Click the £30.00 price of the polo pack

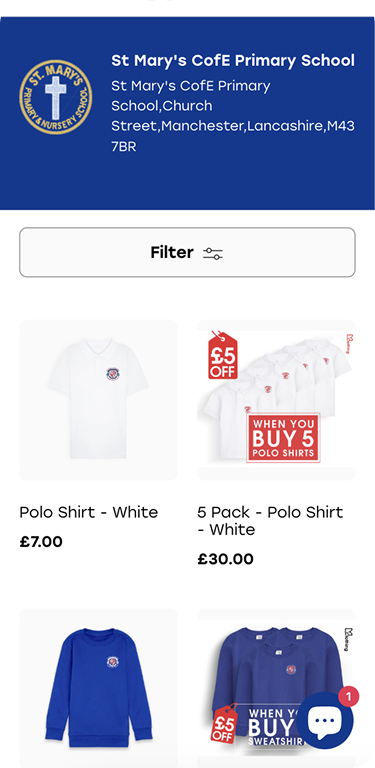click(225, 559)
